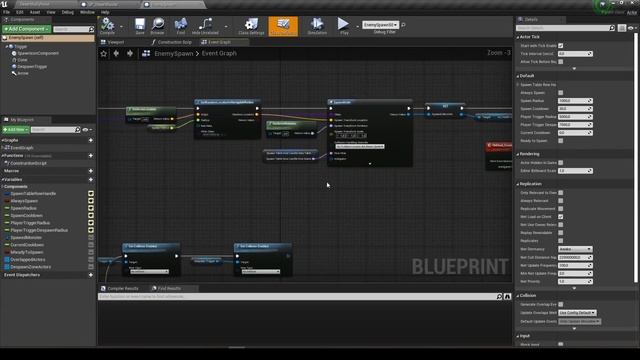Screen dimensions: 640x360
Task: Click the Find toolbar icon
Action: point(180,24)
